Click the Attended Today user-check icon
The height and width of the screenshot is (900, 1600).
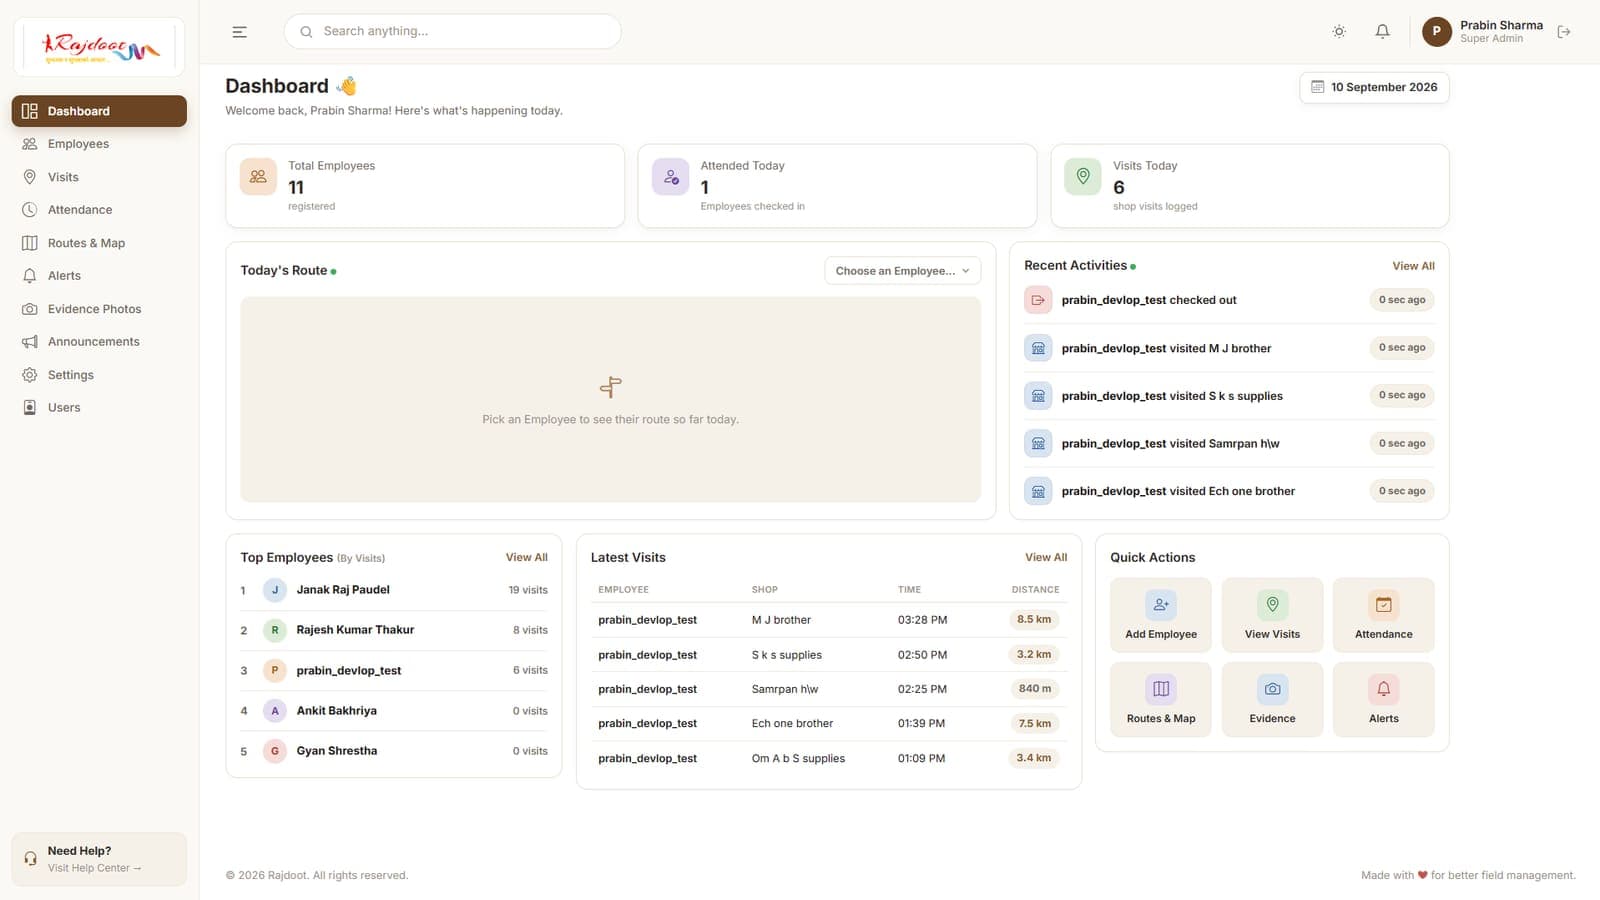tap(671, 176)
